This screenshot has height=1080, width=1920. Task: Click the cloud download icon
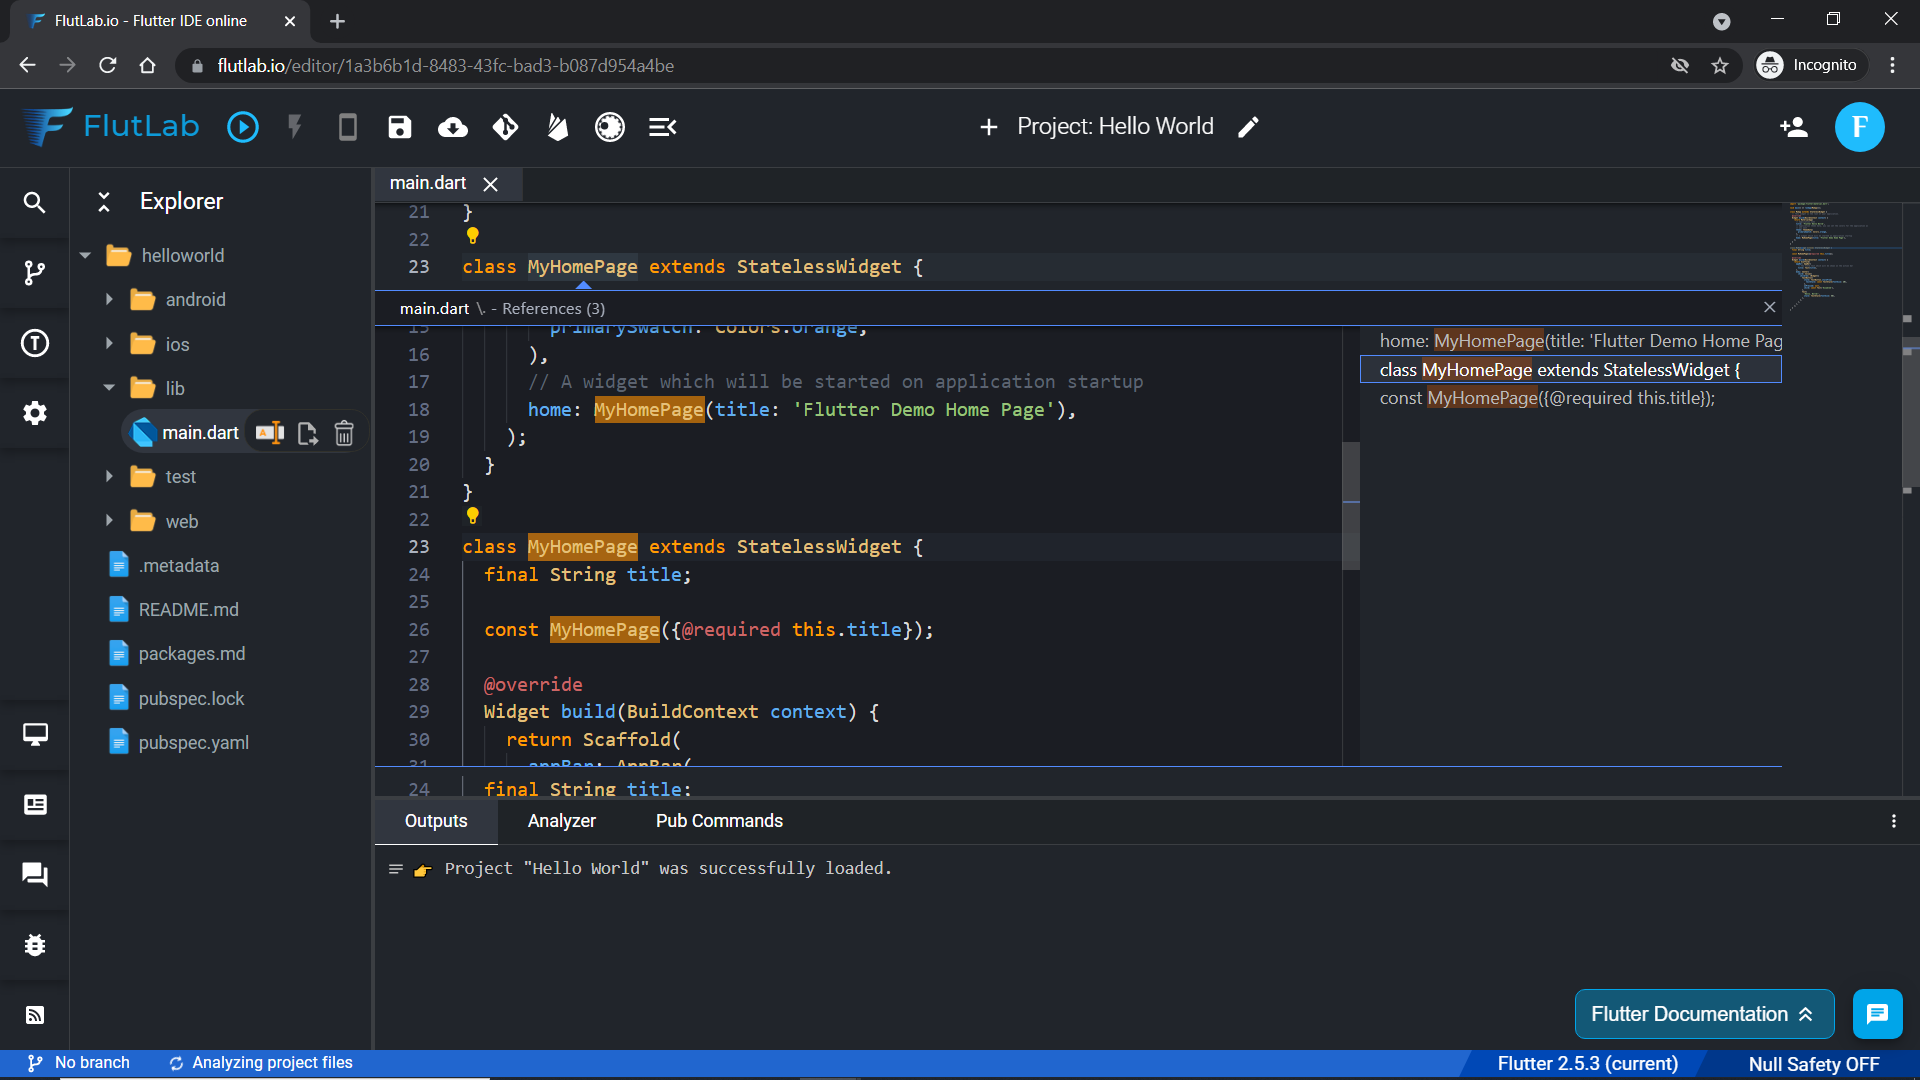pos(453,127)
